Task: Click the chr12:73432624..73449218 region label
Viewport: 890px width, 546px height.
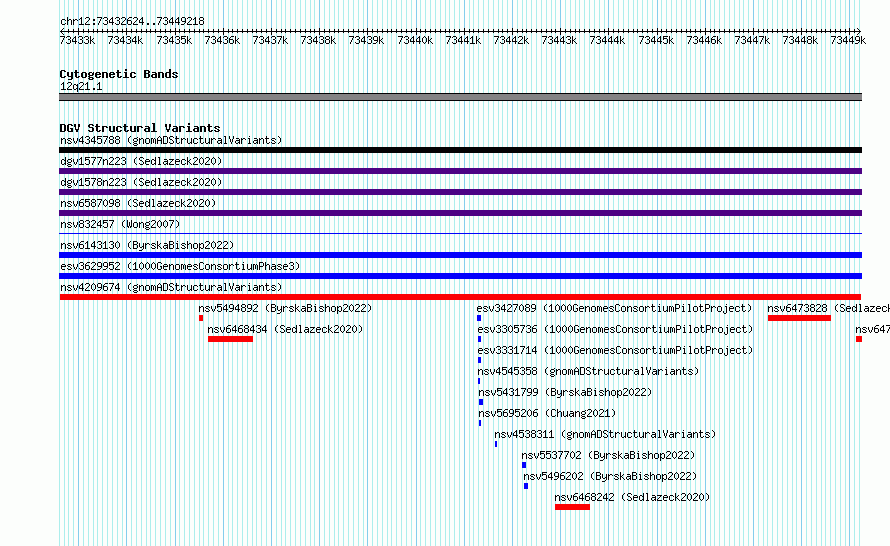Action: point(132,22)
